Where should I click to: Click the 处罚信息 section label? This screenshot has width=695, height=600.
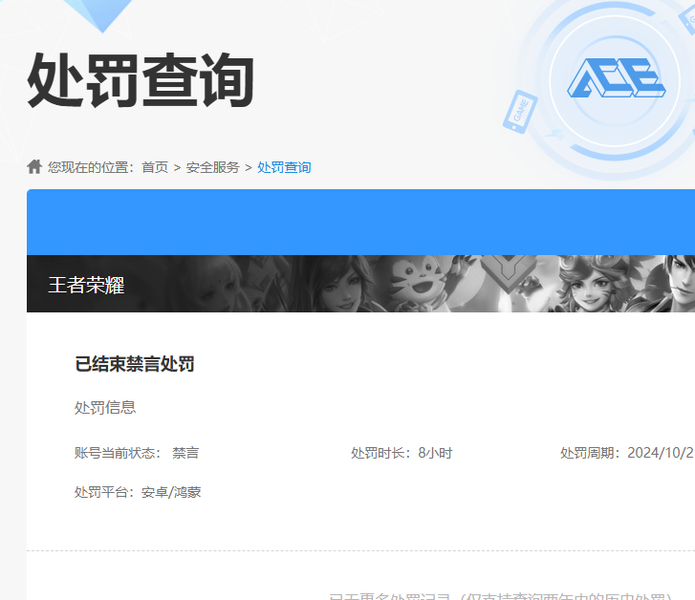click(x=105, y=407)
